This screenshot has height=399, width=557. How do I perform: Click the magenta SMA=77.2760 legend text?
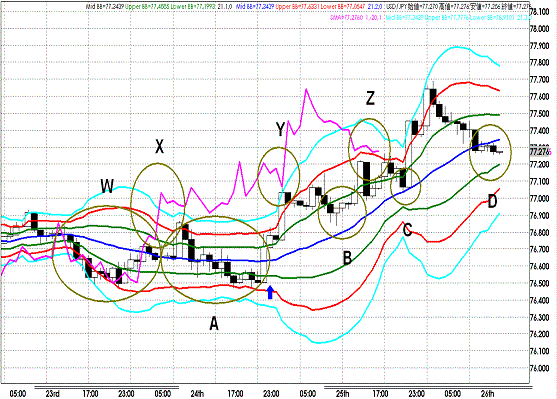pyautogui.click(x=347, y=18)
